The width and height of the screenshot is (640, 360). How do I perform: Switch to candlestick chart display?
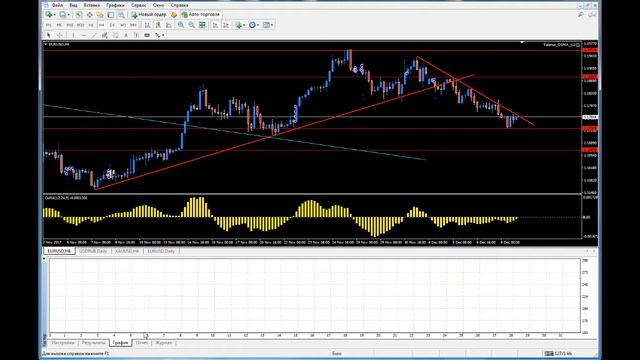click(x=158, y=25)
